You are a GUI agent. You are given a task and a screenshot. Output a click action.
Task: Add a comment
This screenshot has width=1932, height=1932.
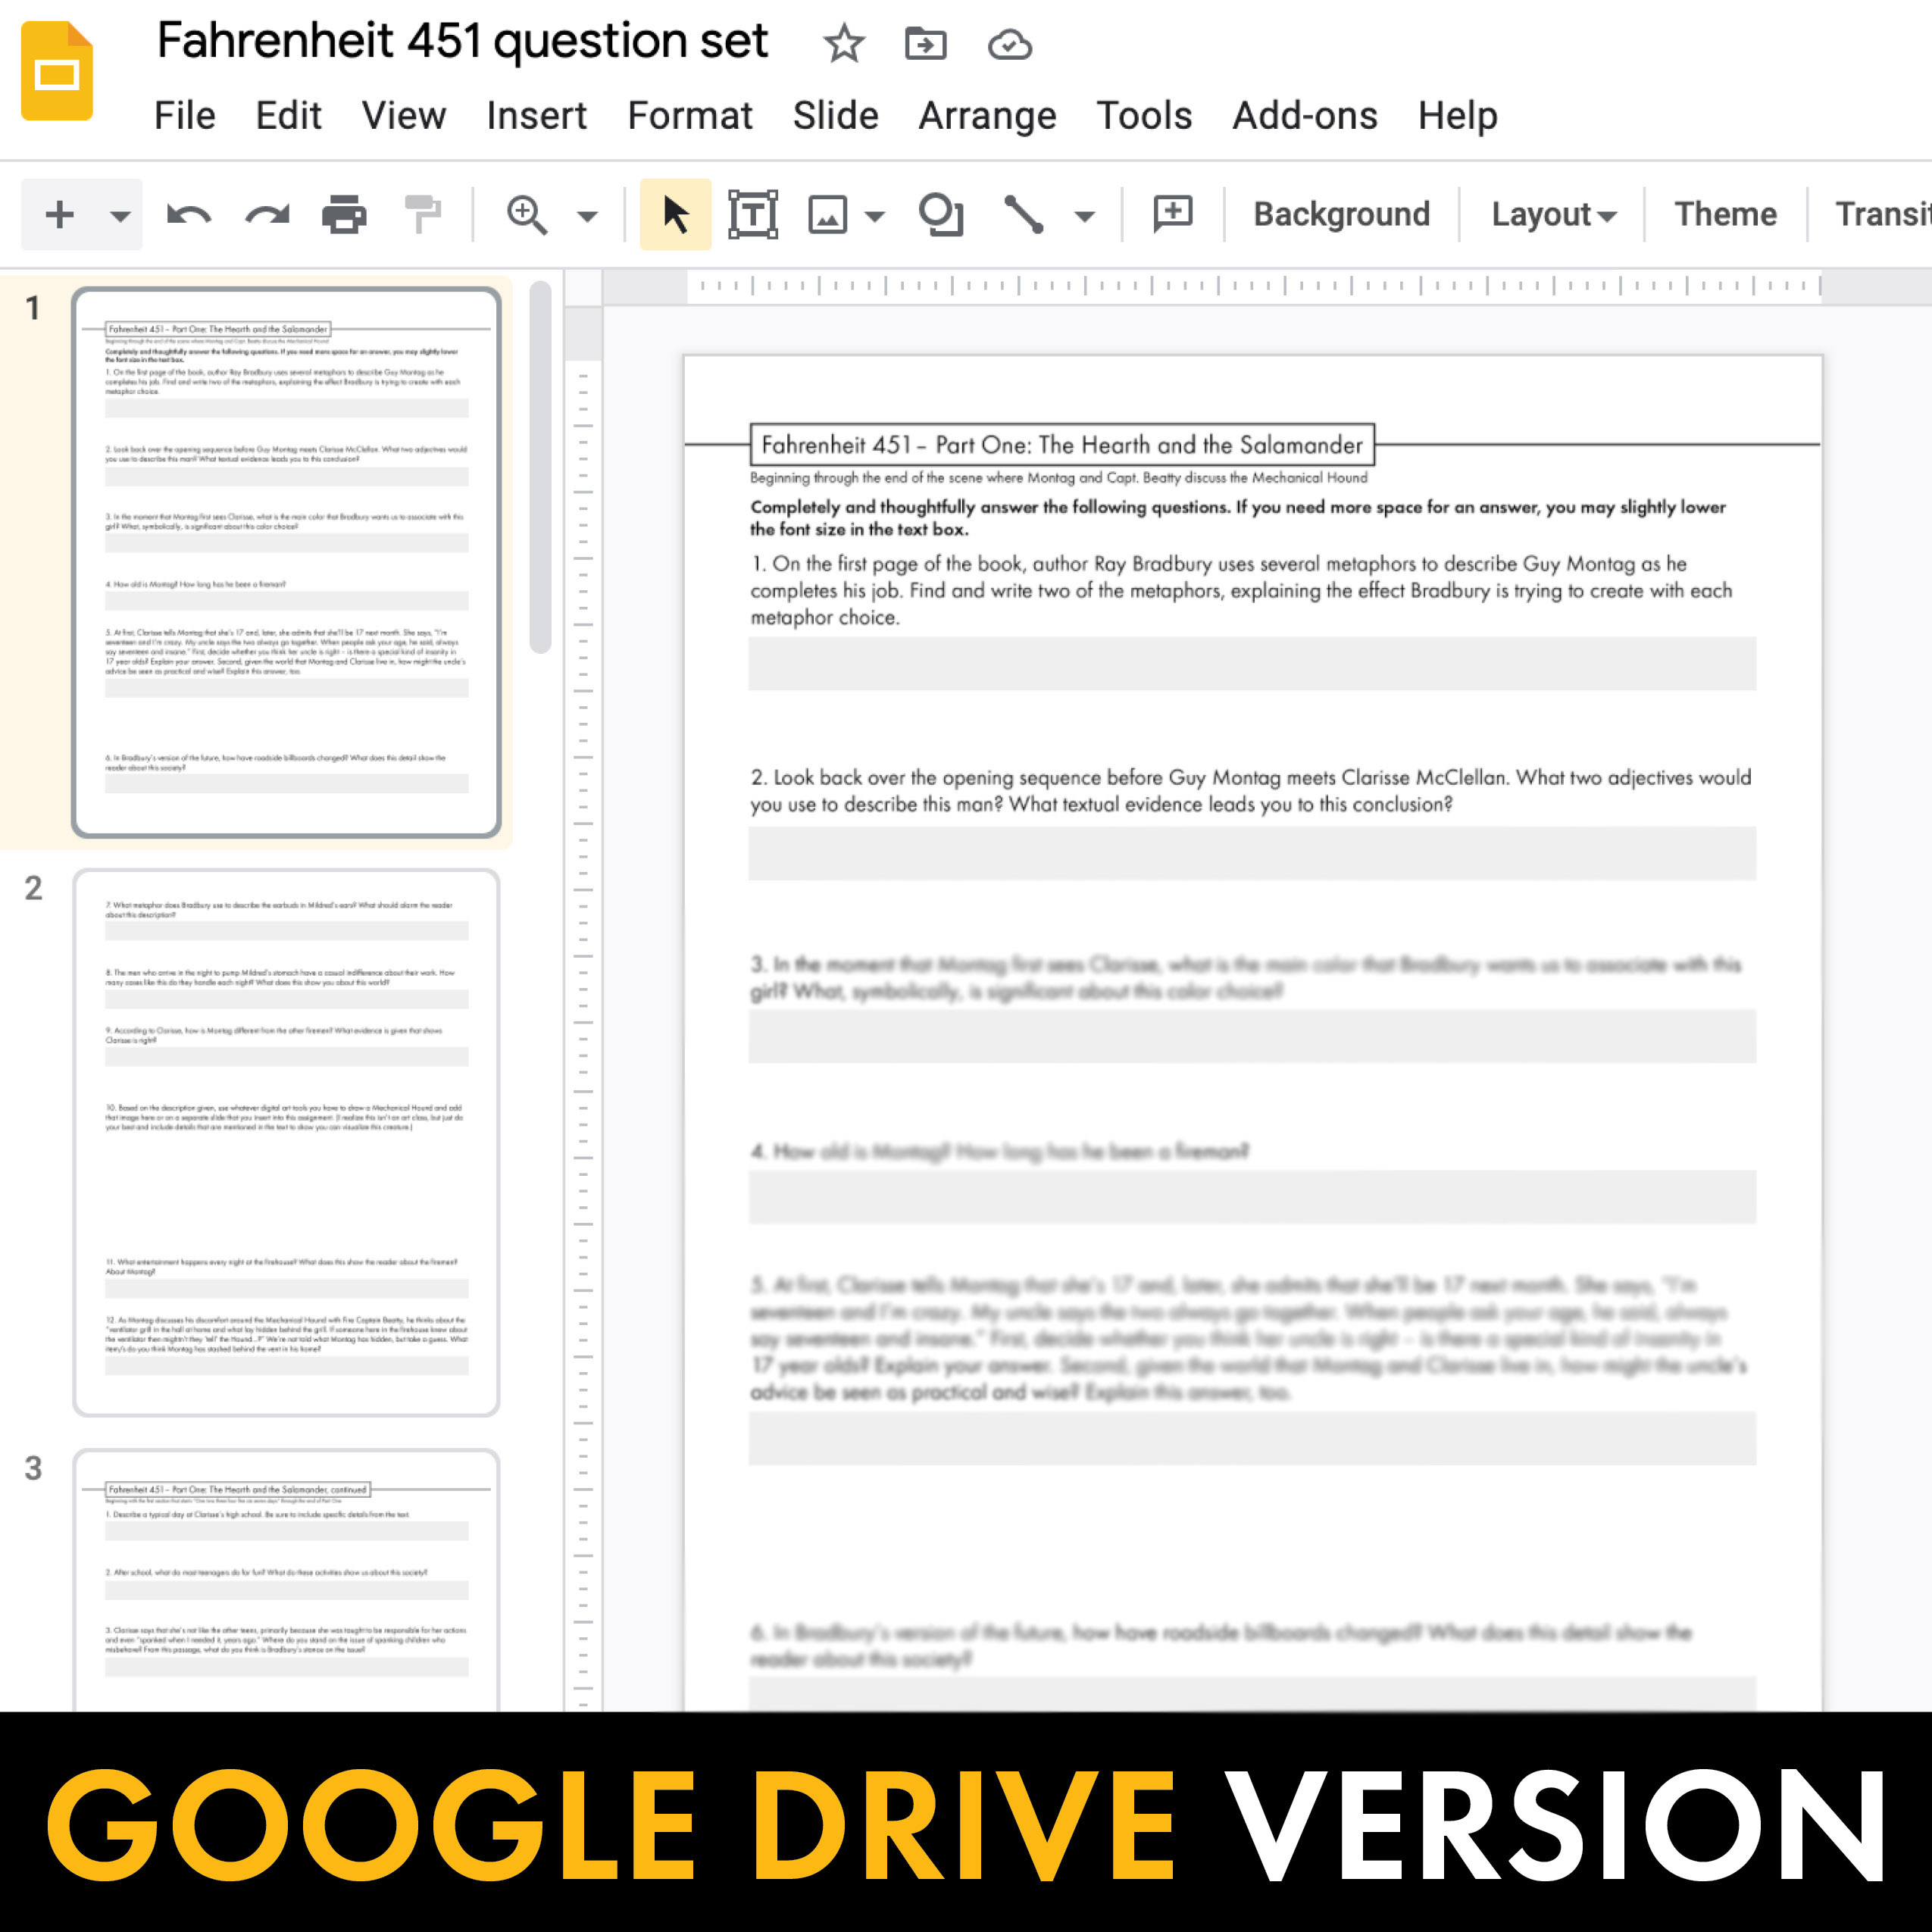[1172, 214]
